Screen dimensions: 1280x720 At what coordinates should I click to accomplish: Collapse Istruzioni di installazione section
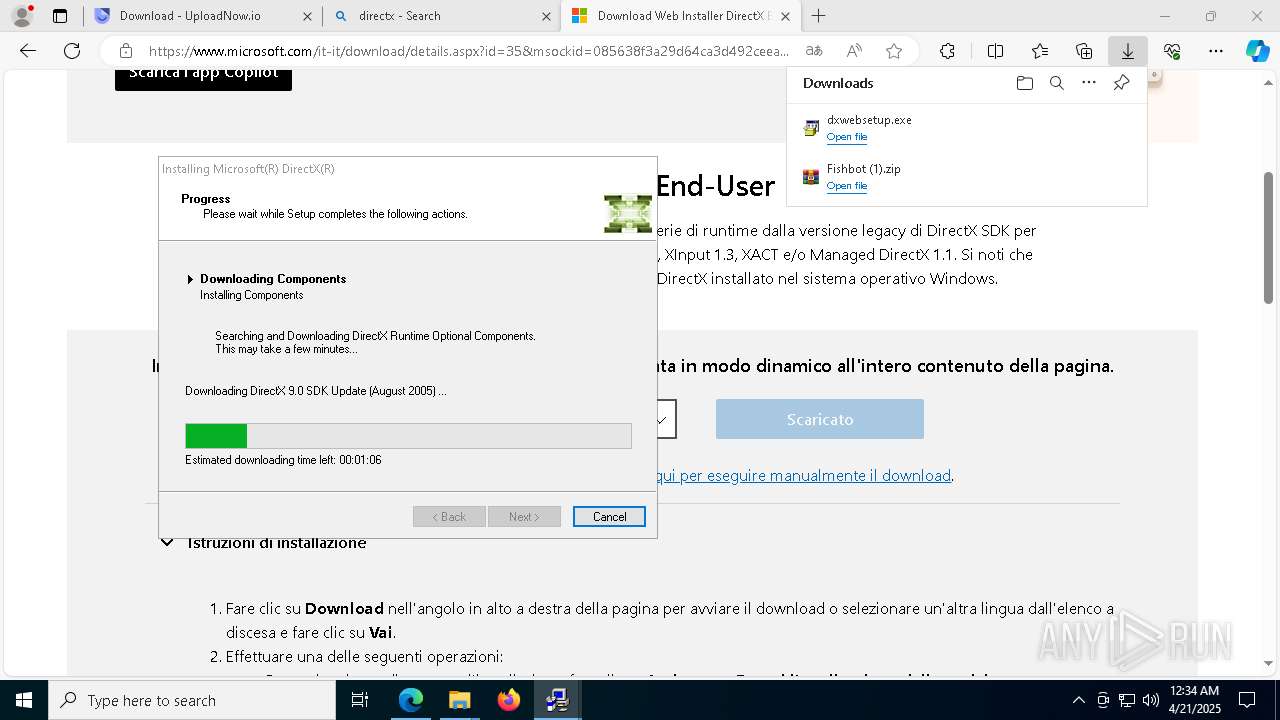167,543
